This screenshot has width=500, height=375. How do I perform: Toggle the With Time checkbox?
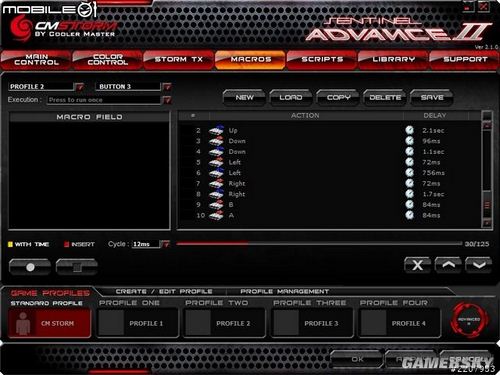coord(10,244)
